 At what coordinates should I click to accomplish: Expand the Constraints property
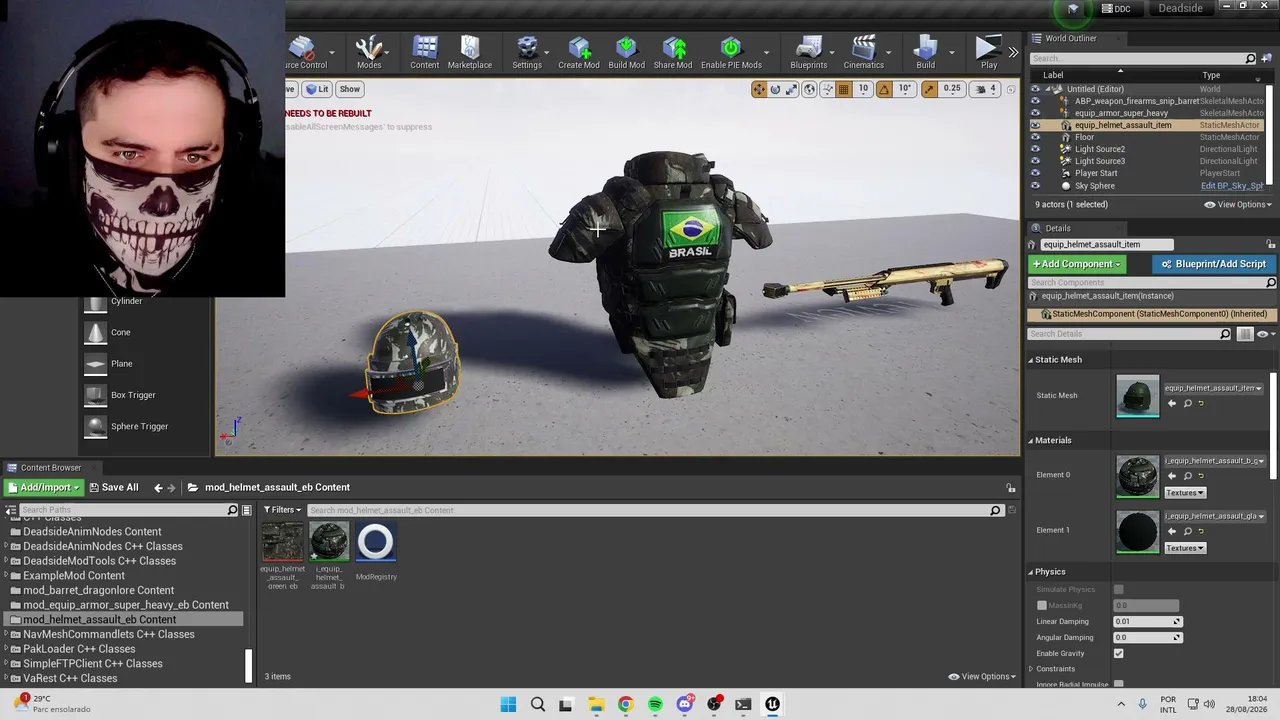[x=1031, y=669]
